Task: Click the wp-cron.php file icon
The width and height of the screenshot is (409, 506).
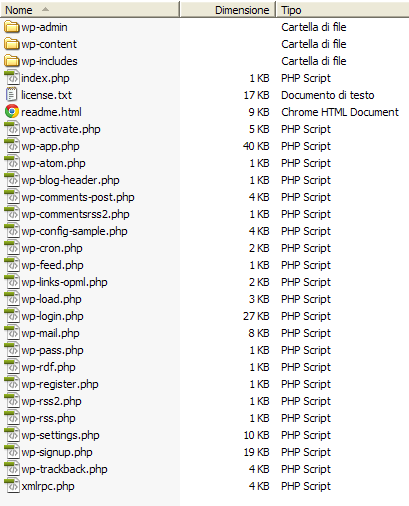Action: click(x=12, y=248)
